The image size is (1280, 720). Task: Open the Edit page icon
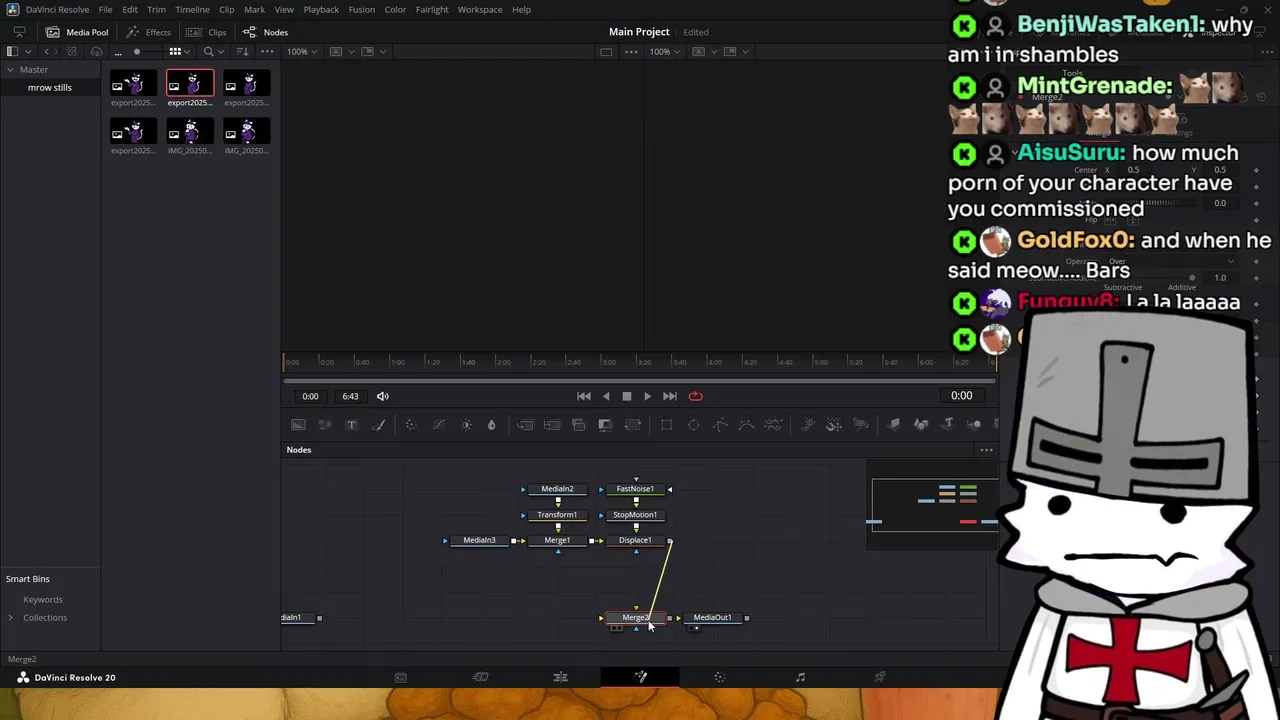pyautogui.click(x=560, y=678)
